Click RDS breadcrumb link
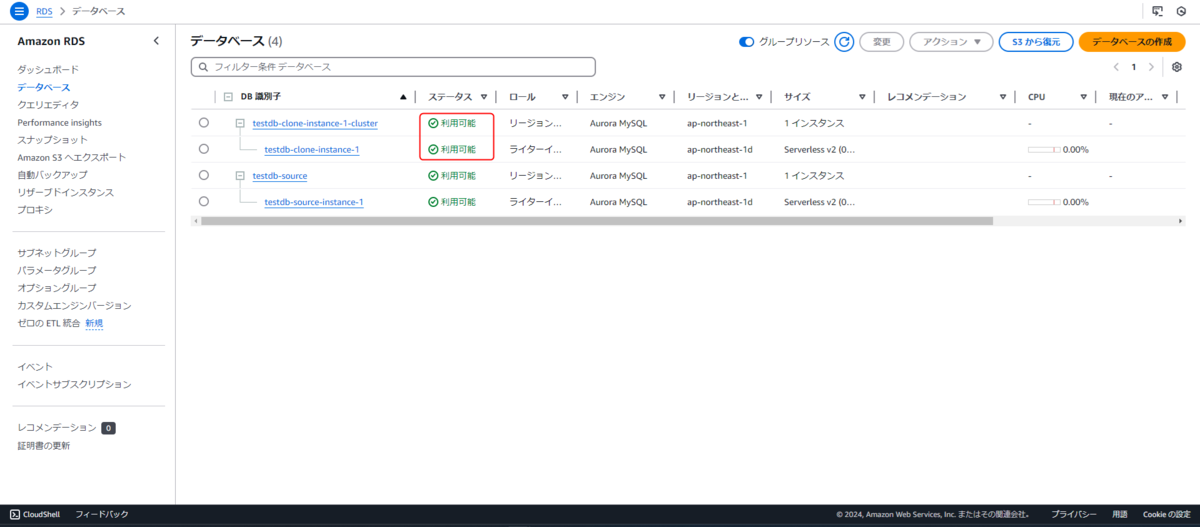Viewport: 1200px width, 527px height. click(44, 11)
